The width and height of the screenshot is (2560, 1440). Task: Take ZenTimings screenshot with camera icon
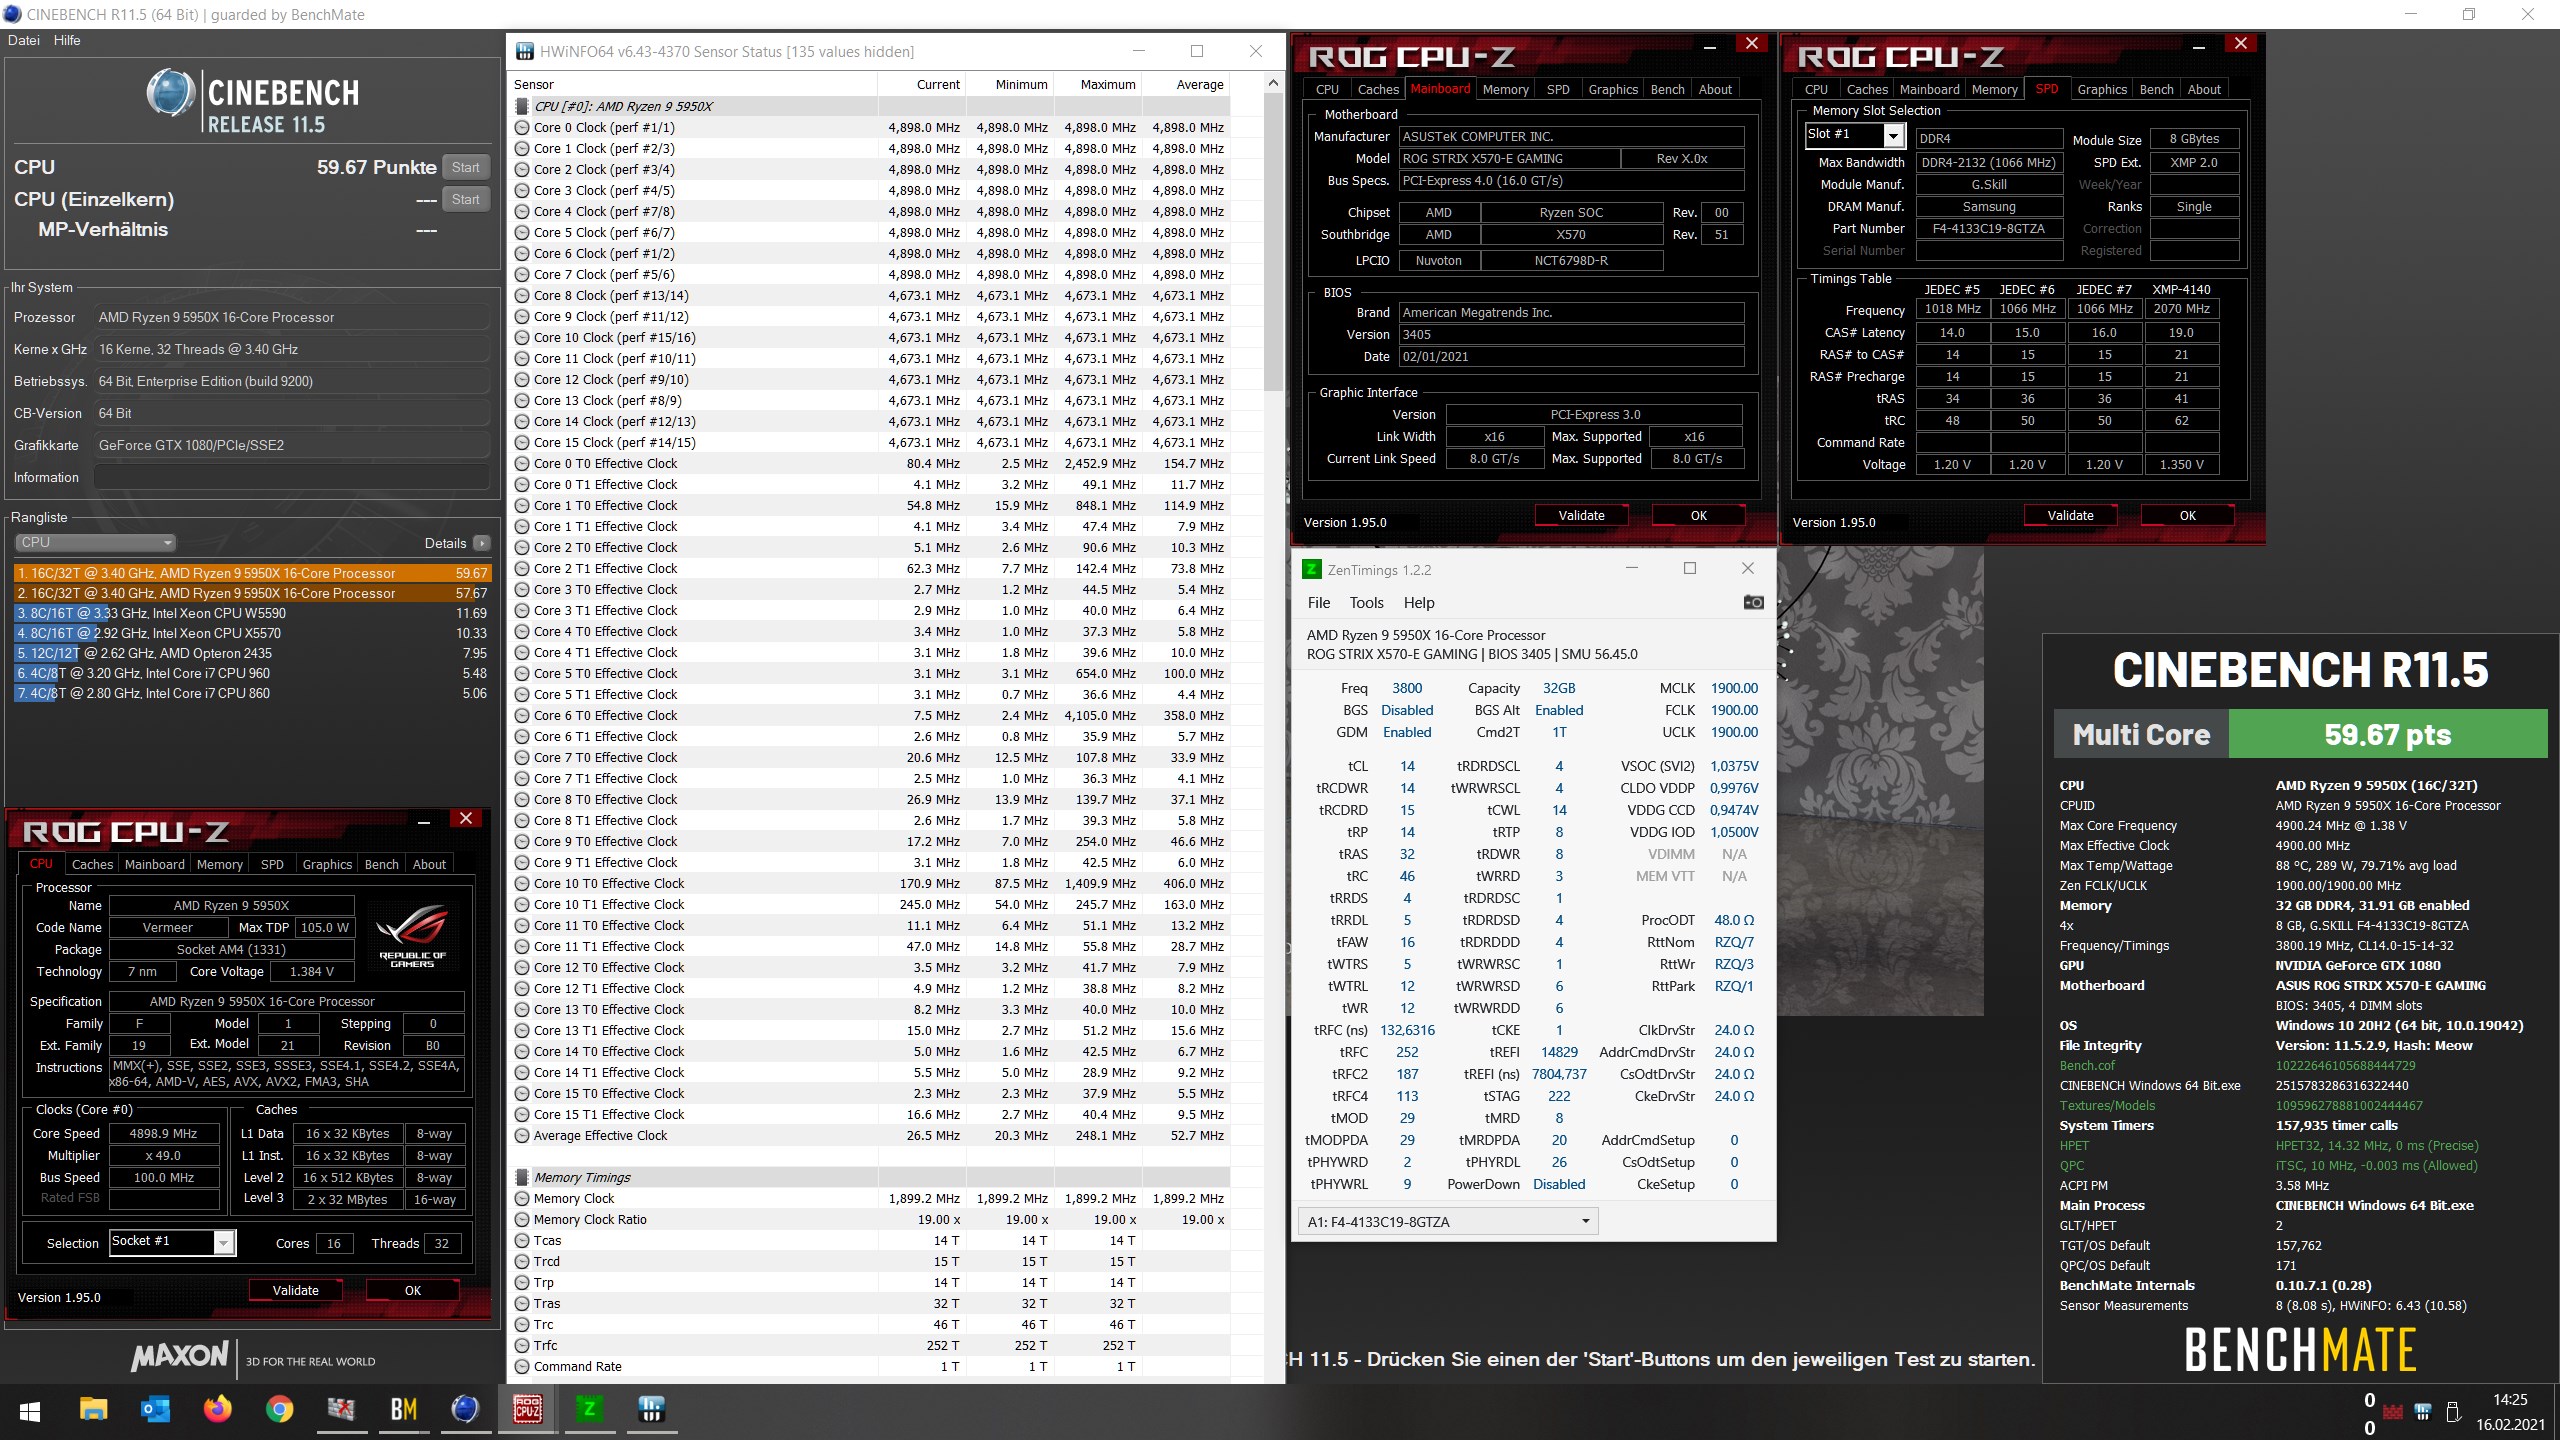coord(1753,602)
